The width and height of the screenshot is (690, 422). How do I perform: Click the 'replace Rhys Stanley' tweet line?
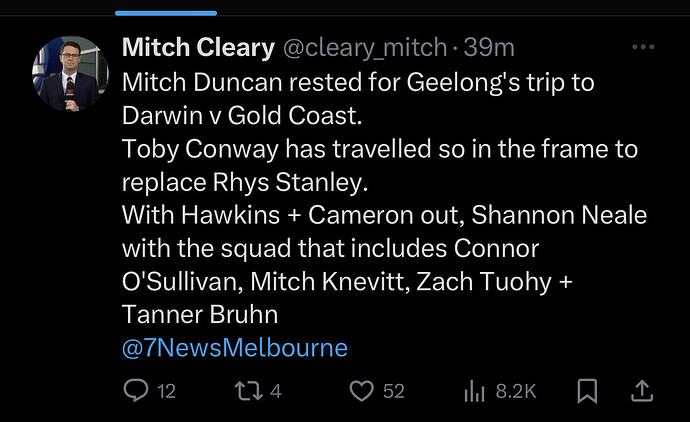click(245, 182)
